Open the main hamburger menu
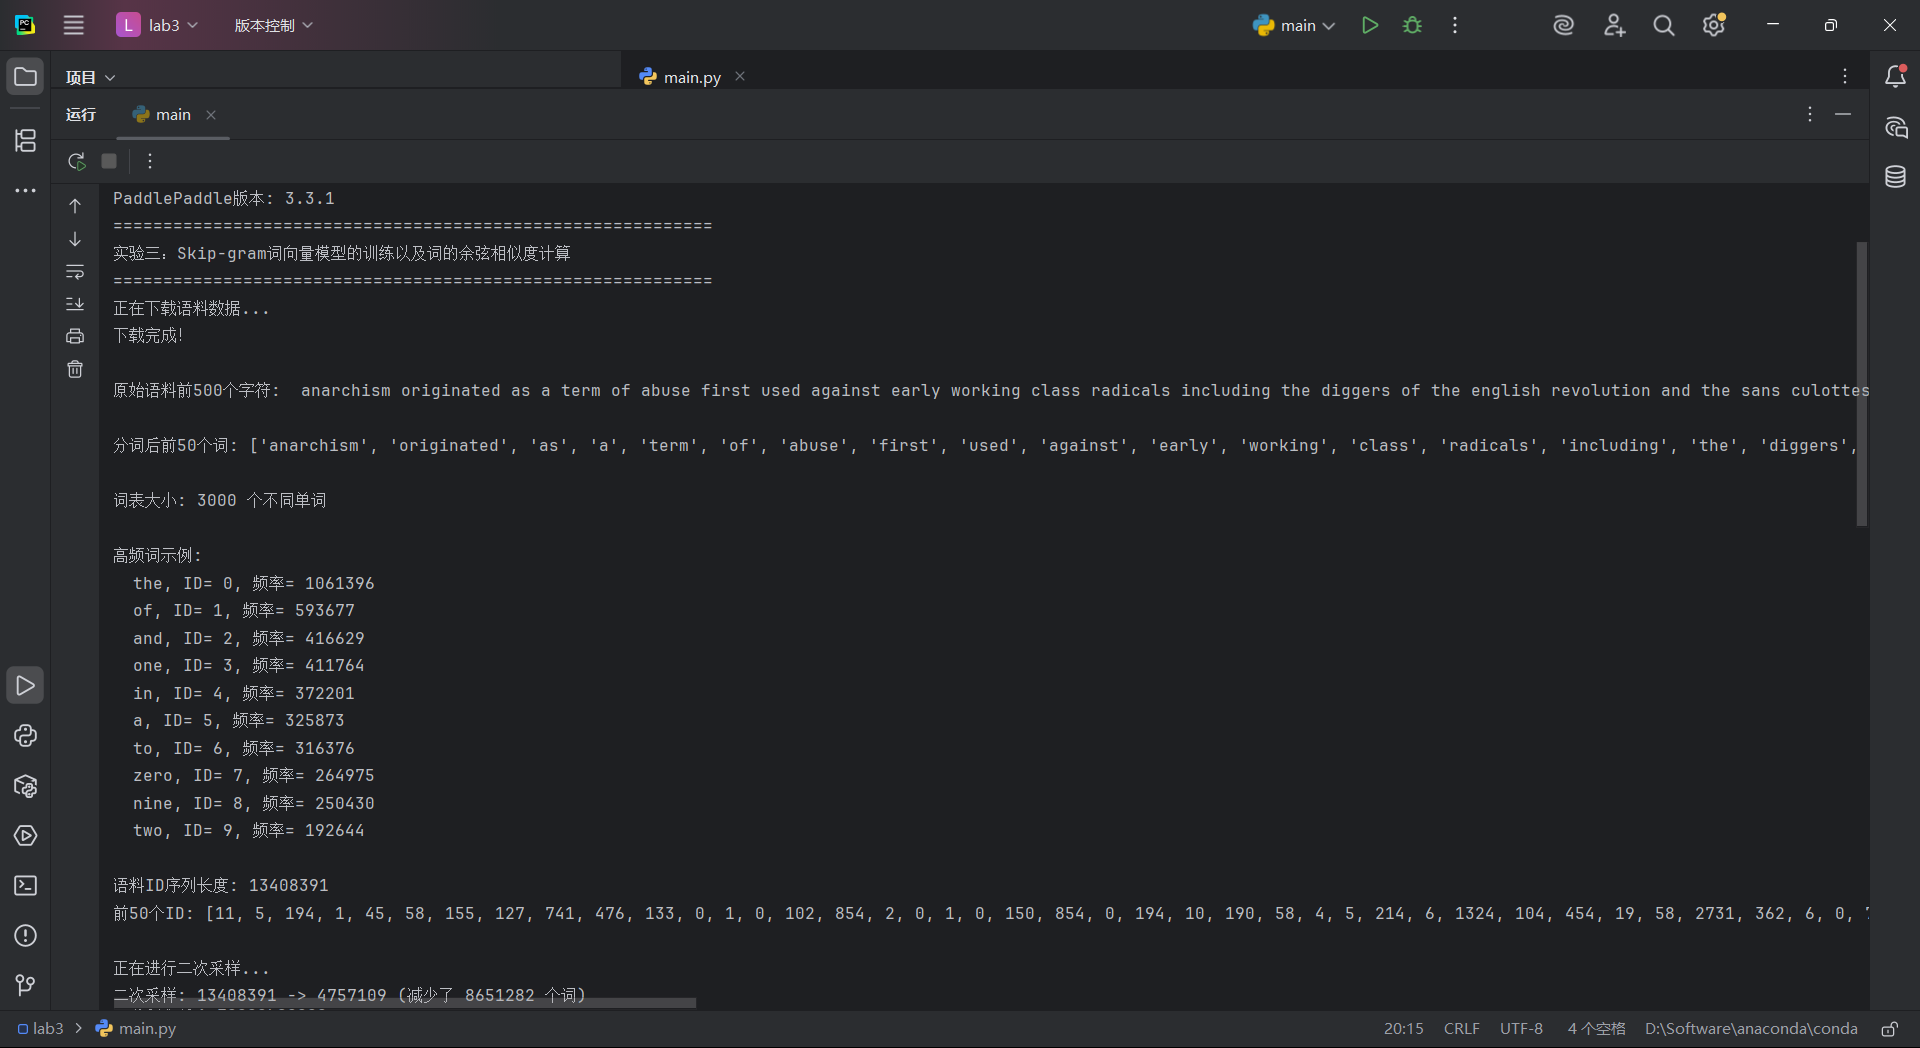 click(x=74, y=25)
